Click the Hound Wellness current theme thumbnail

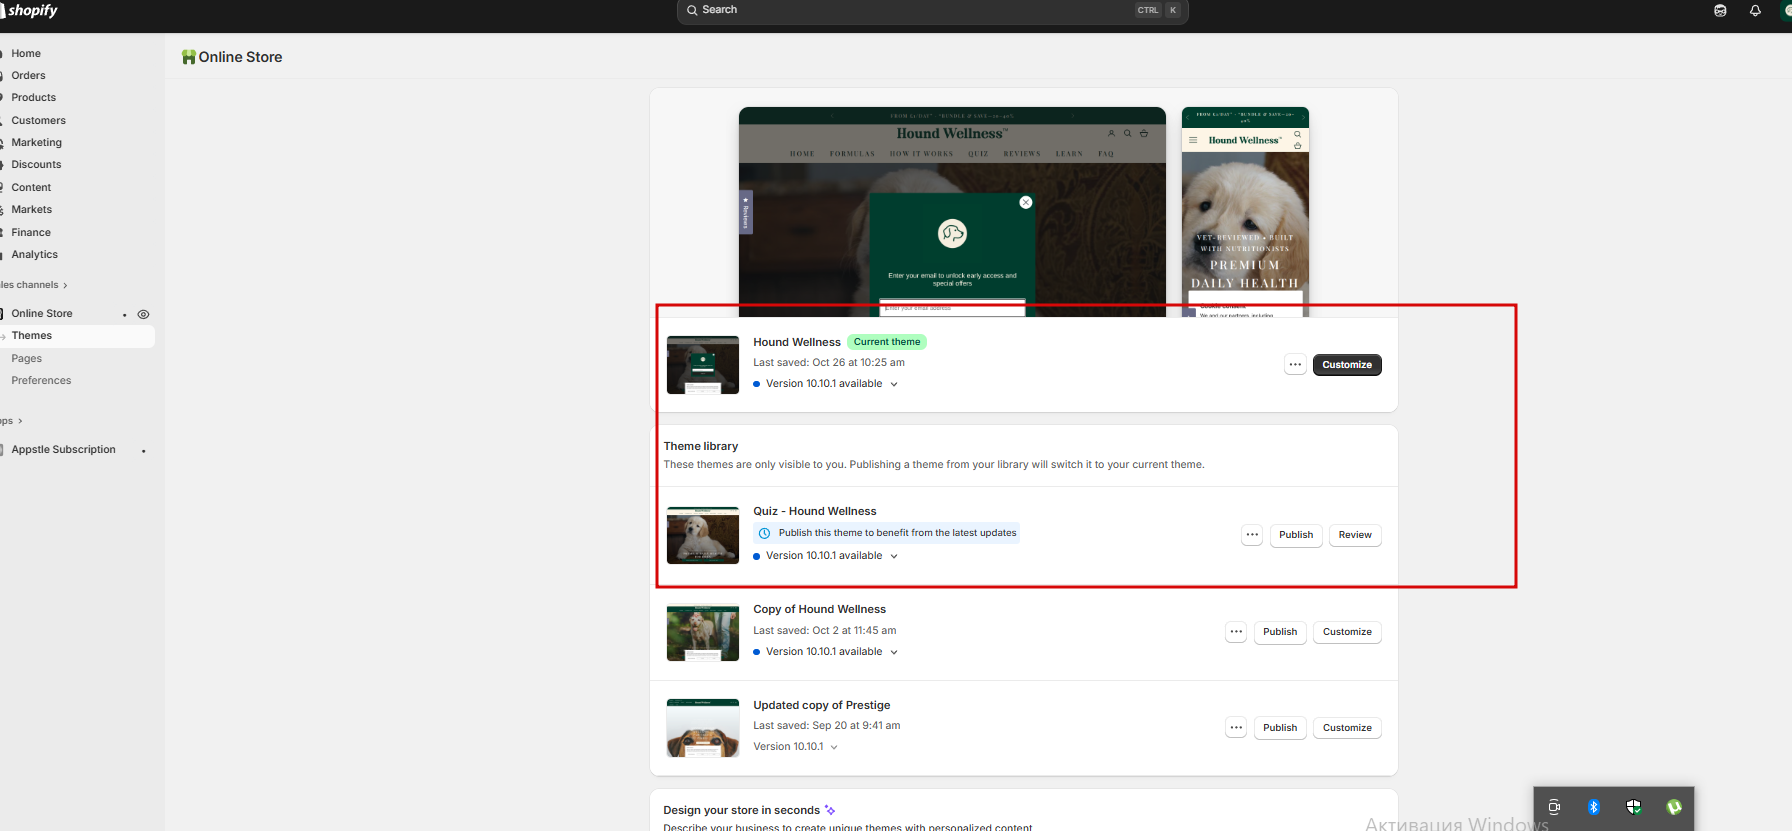coord(703,365)
